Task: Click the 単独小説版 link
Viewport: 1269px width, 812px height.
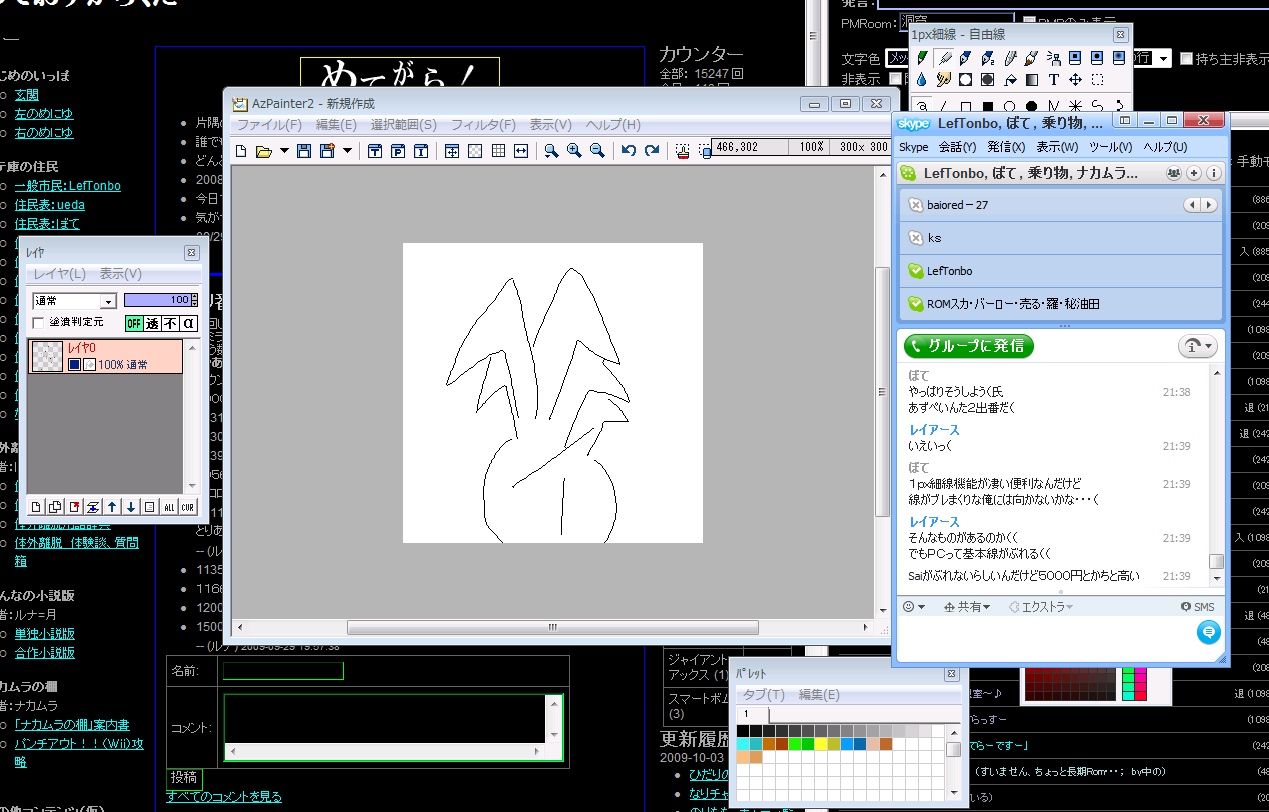Action: click(45, 634)
